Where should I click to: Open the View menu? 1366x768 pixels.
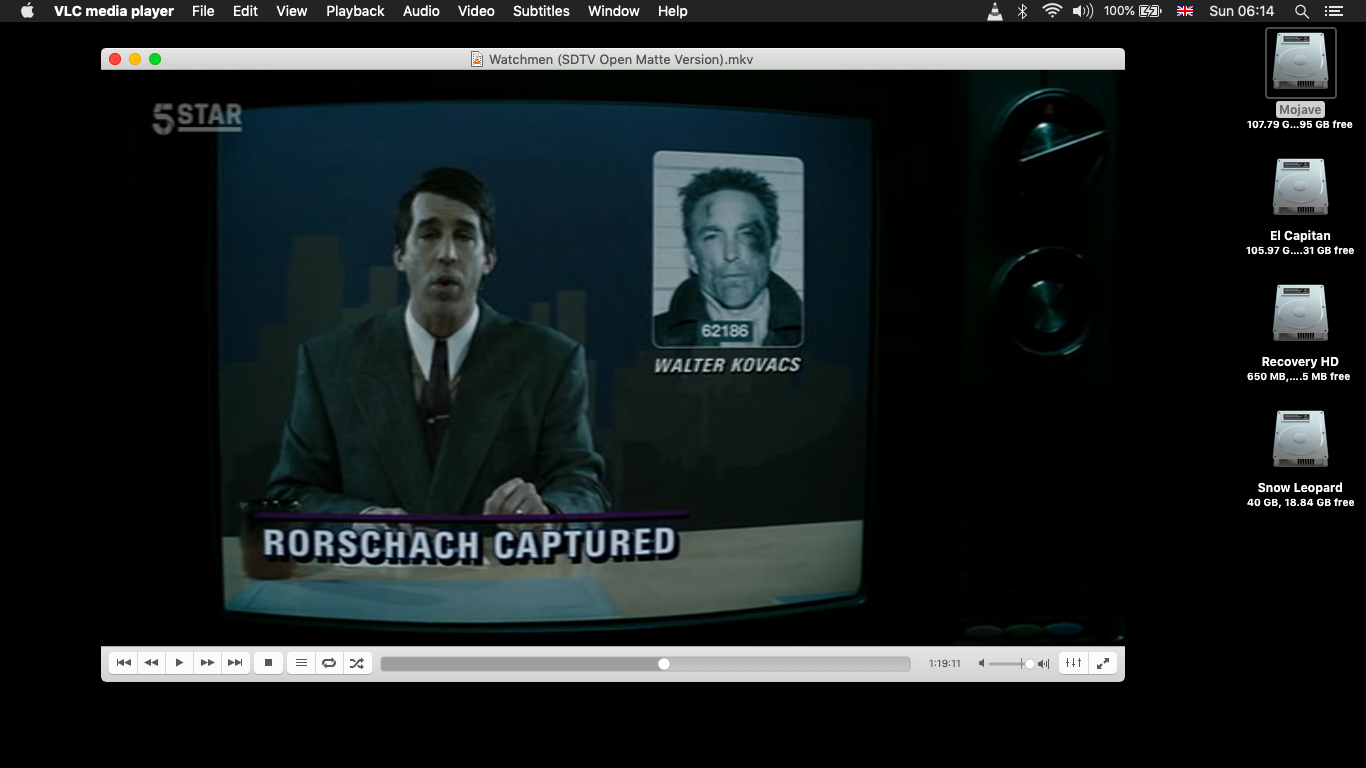[x=292, y=11]
